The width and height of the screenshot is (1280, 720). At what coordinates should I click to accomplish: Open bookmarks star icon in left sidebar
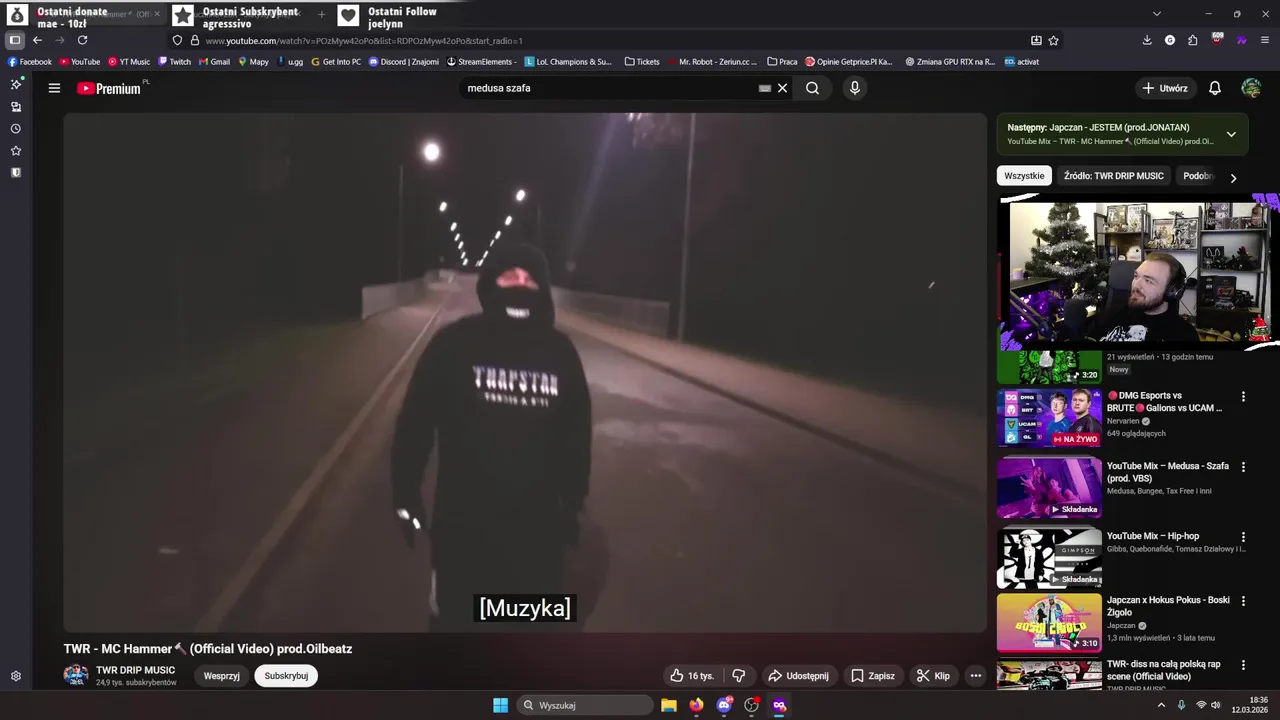[16, 151]
